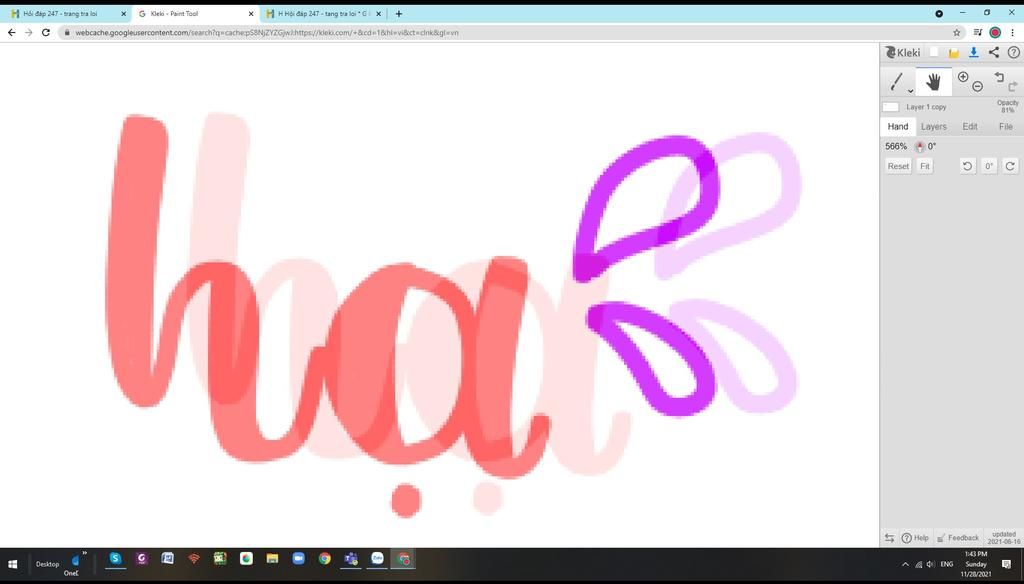Go back in browser history
This screenshot has width=1024, height=584.
click(12, 32)
